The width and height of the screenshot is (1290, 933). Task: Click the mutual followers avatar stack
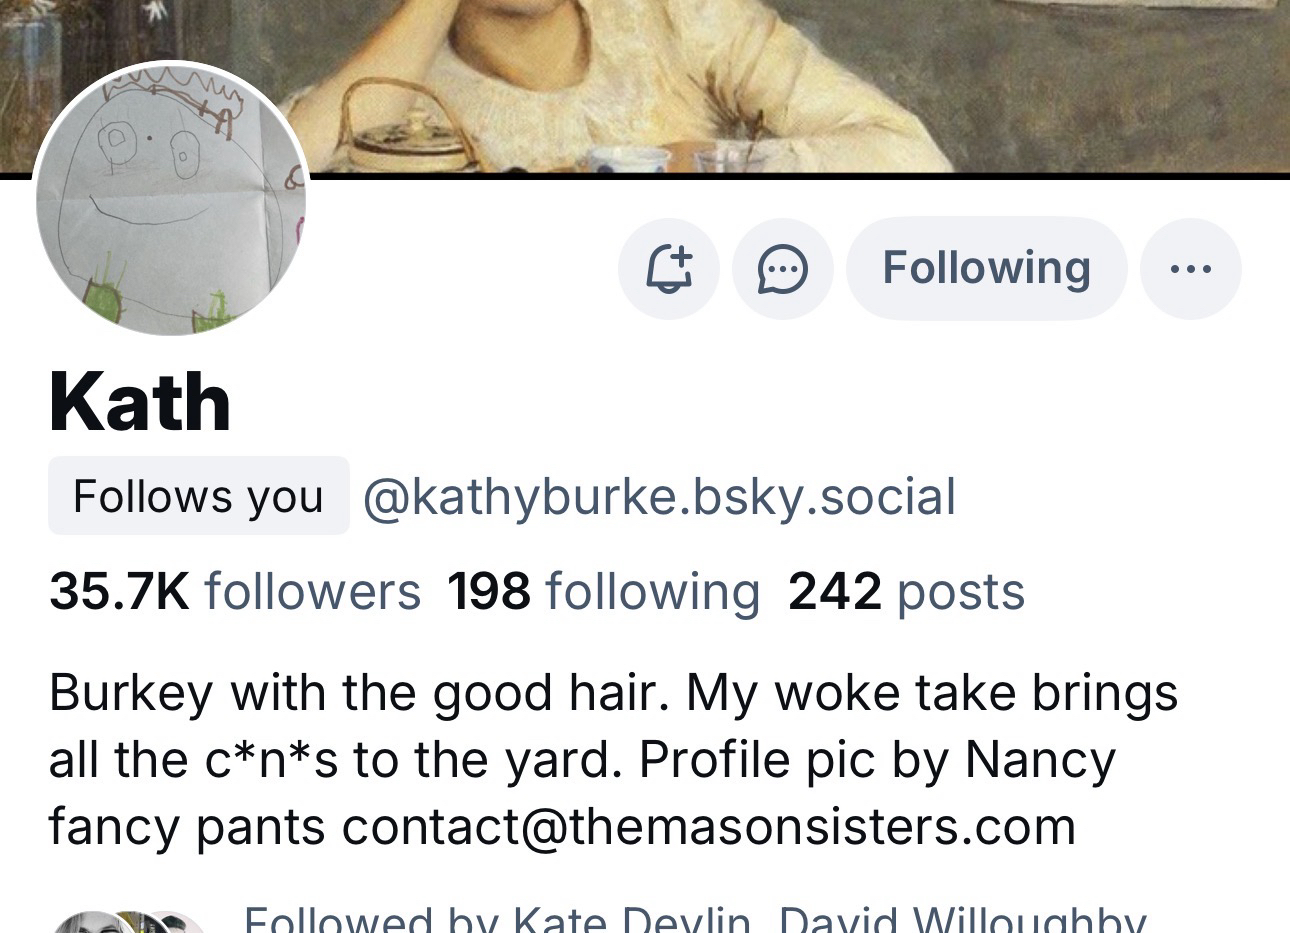[x=130, y=922]
